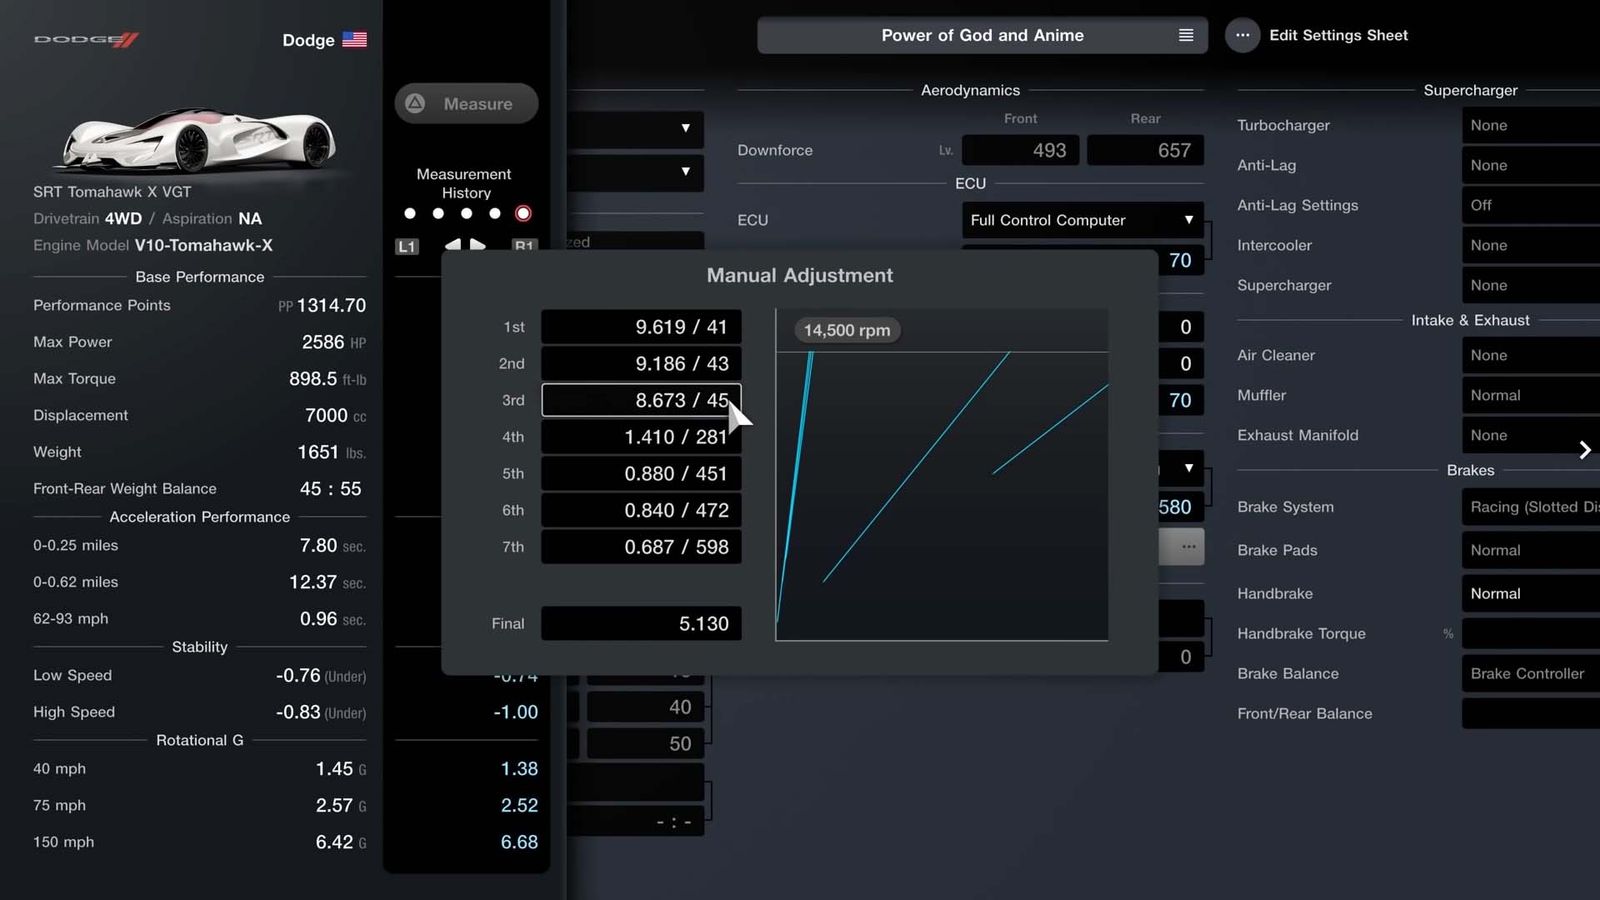Image resolution: width=1600 pixels, height=900 pixels.
Task: Click Front-Rear Weight Balance 45 : 55
Action: click(330, 489)
